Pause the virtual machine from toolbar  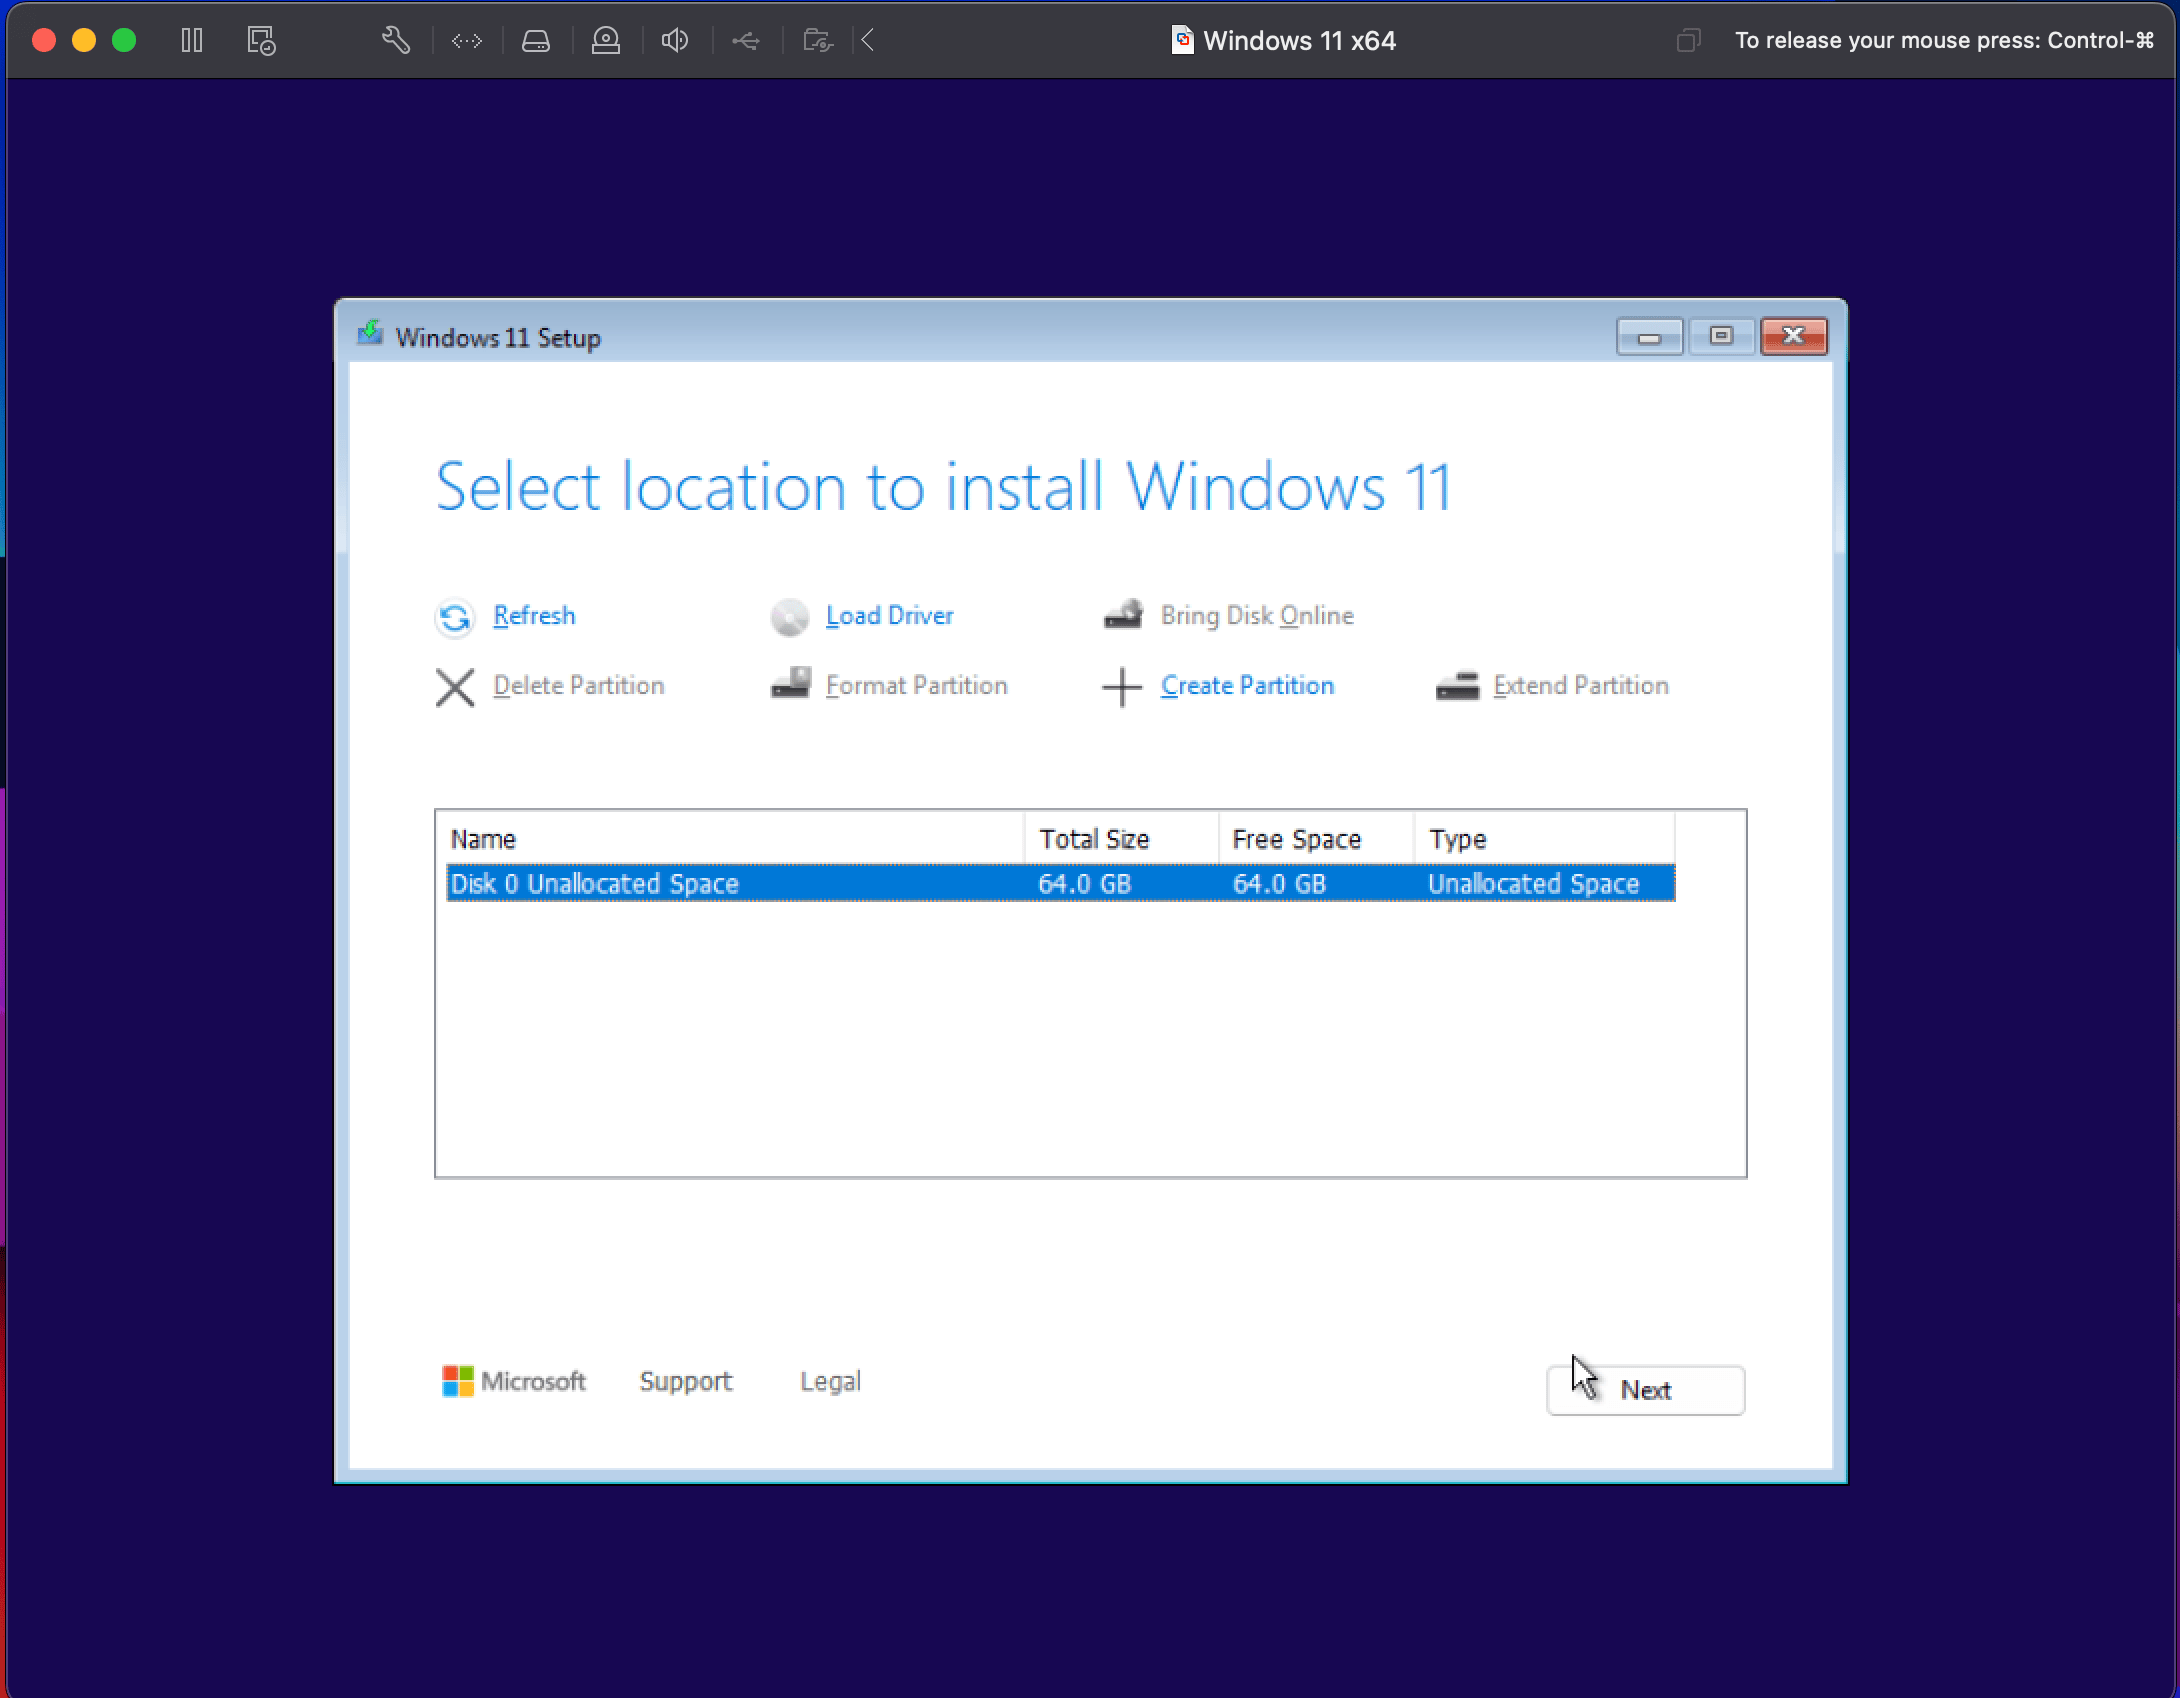192,40
